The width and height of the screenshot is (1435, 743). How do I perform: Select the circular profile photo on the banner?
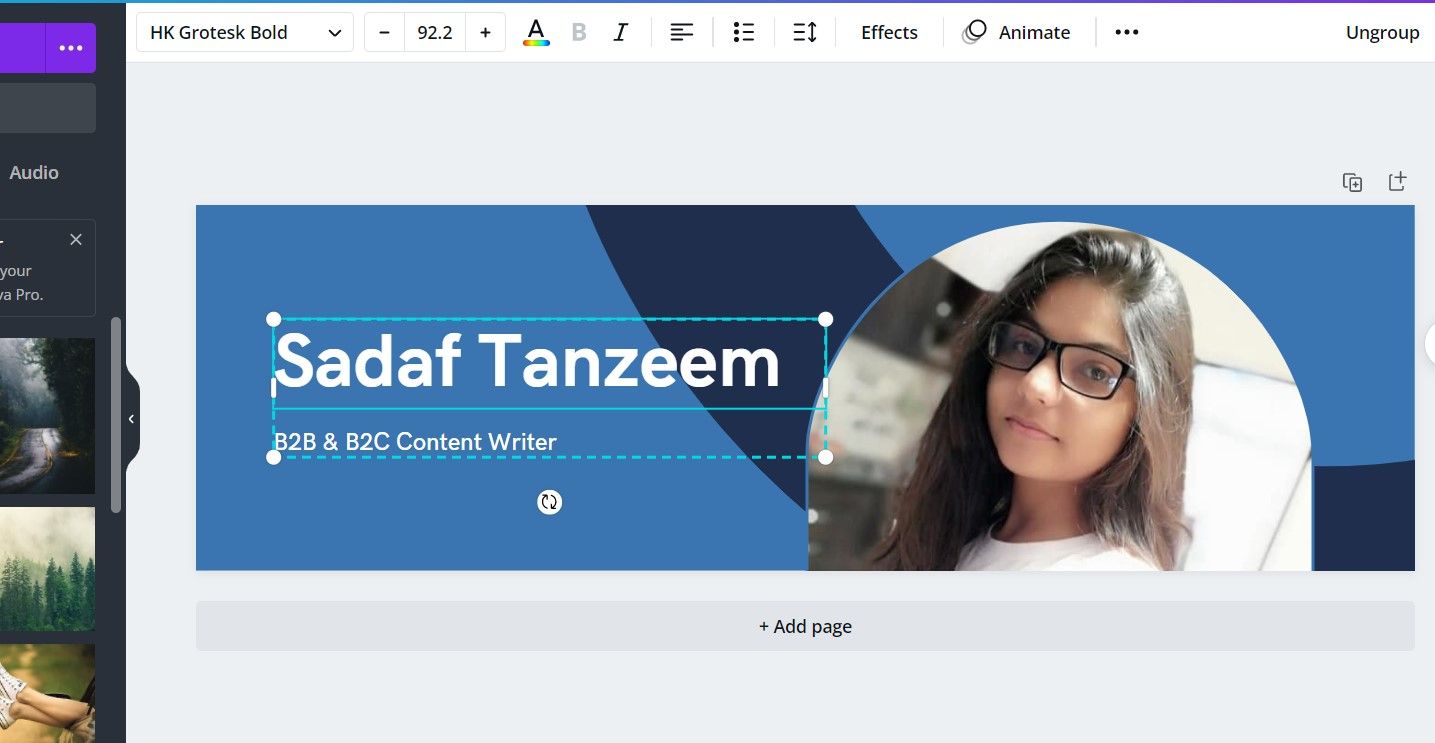[x=1060, y=396]
